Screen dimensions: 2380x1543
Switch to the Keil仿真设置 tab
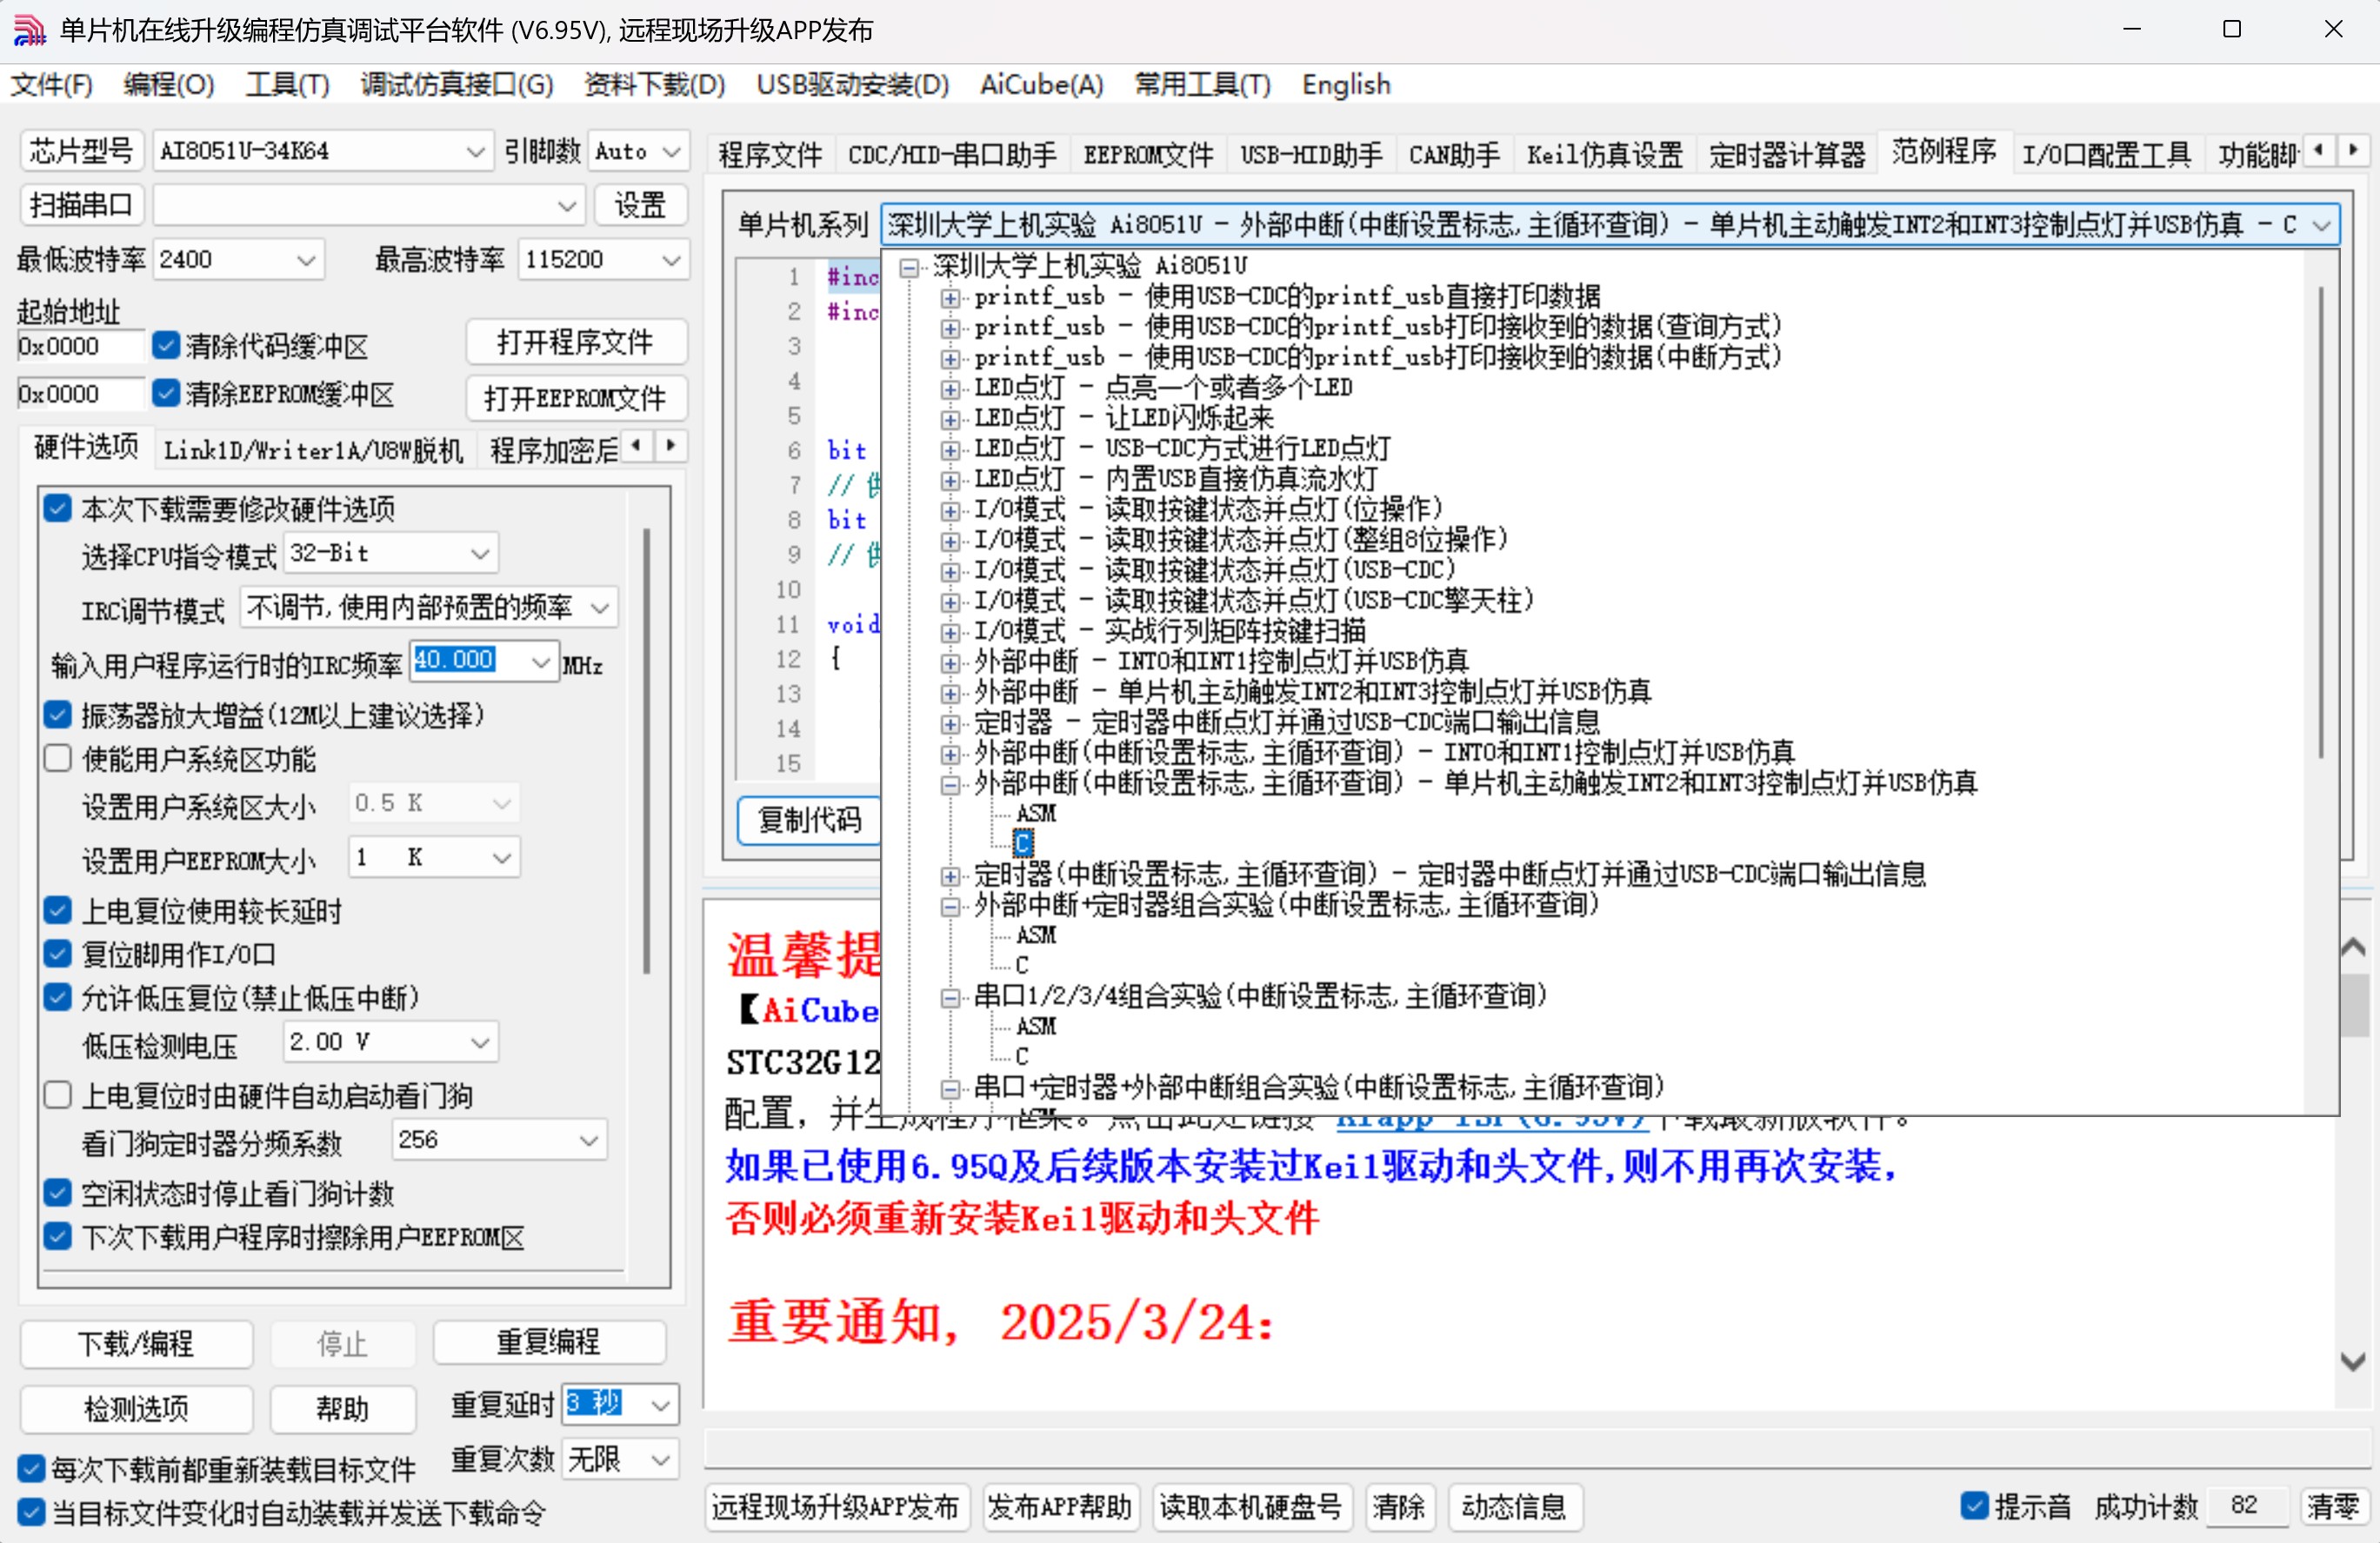1604,155
